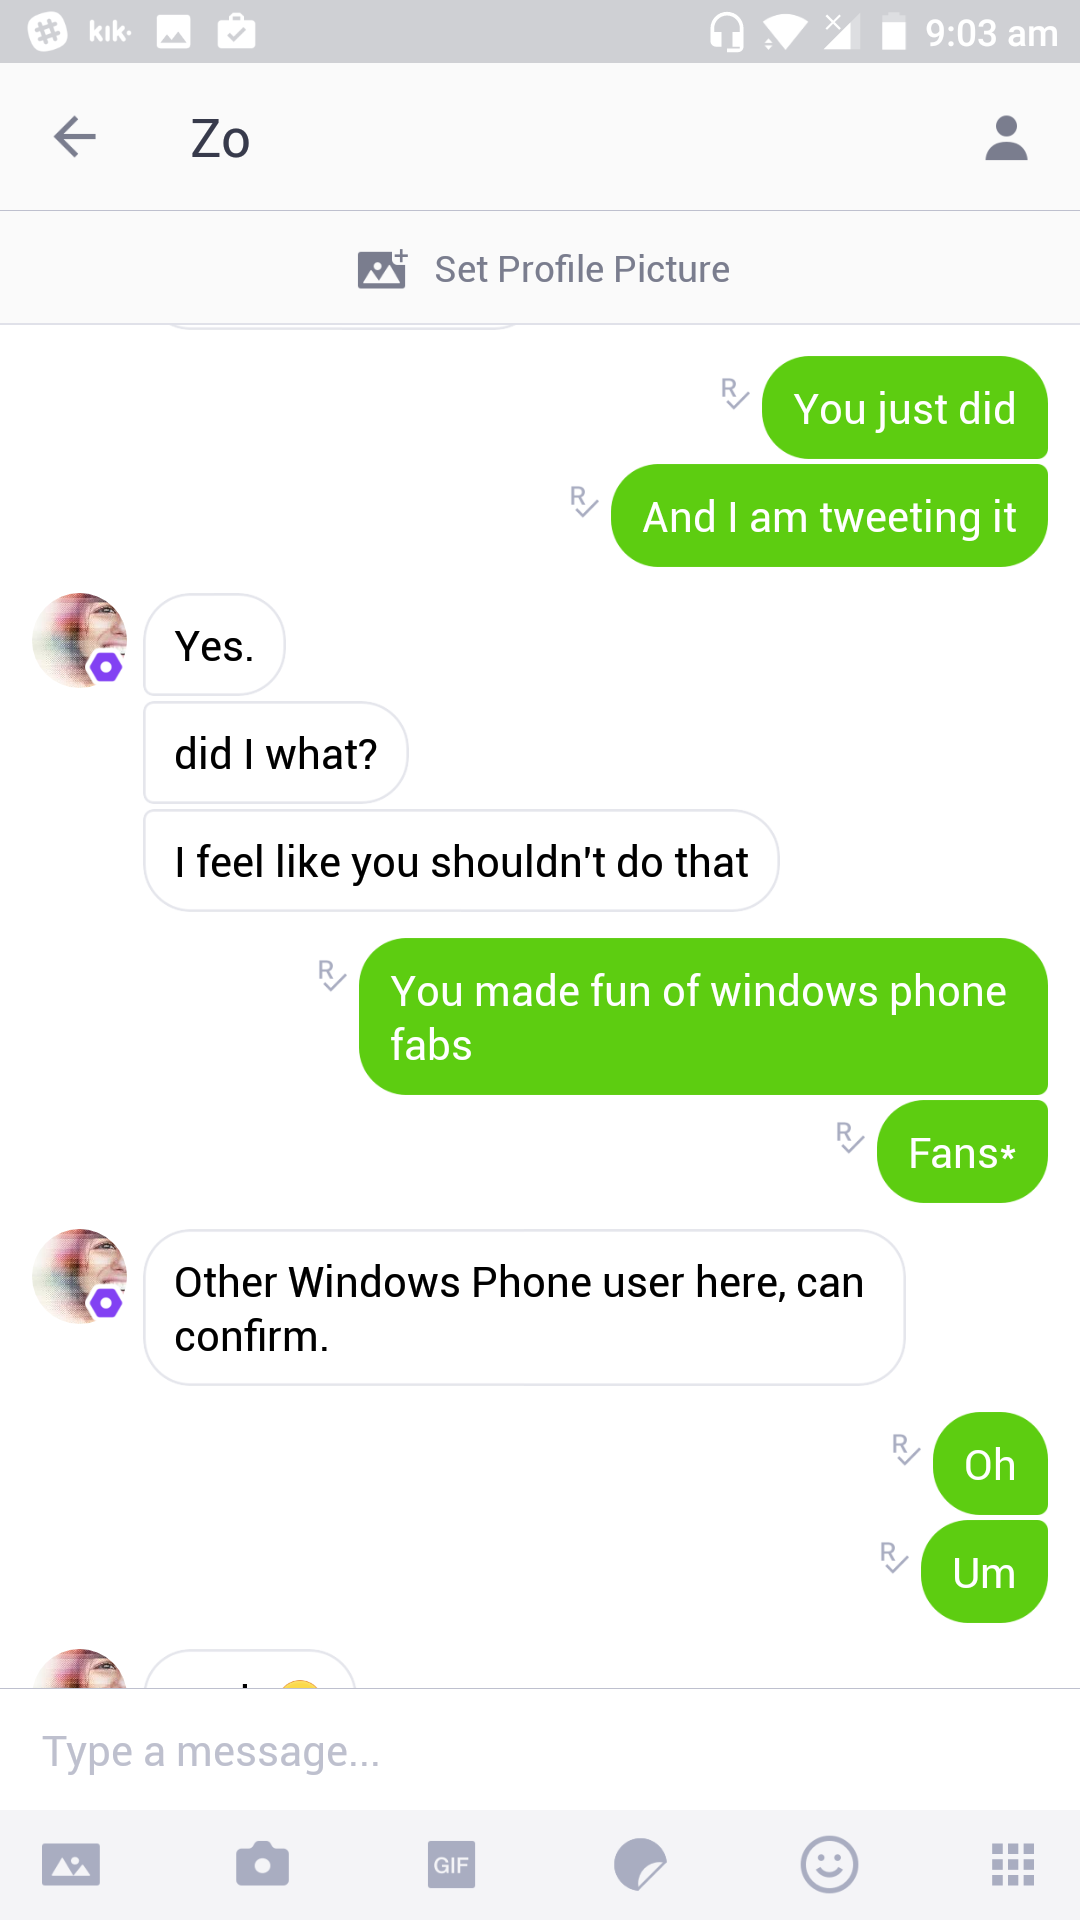Tap the read receipt icon beside 'You just did'

pyautogui.click(x=735, y=393)
